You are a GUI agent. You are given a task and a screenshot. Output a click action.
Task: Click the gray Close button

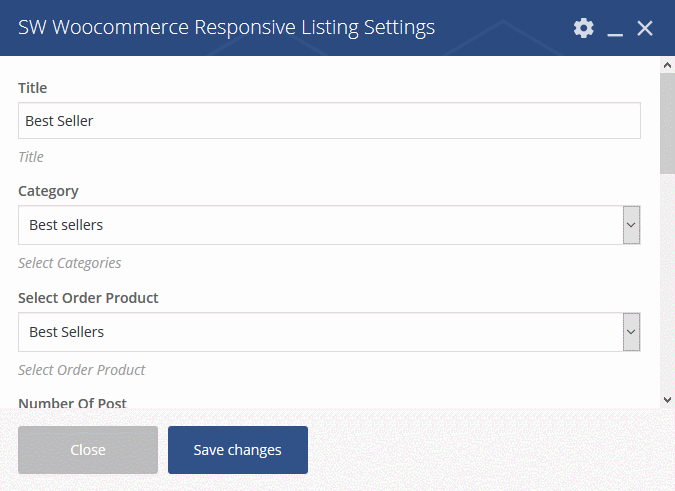coord(88,450)
